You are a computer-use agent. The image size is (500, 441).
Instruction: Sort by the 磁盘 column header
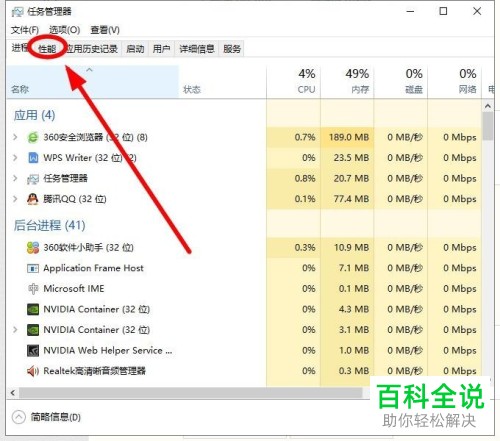(x=401, y=82)
